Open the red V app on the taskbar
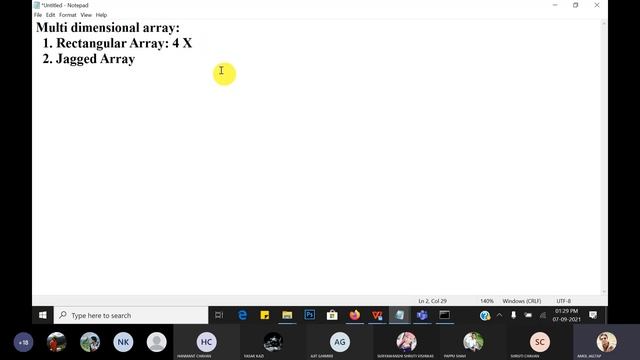The image size is (640, 360). coord(377,315)
